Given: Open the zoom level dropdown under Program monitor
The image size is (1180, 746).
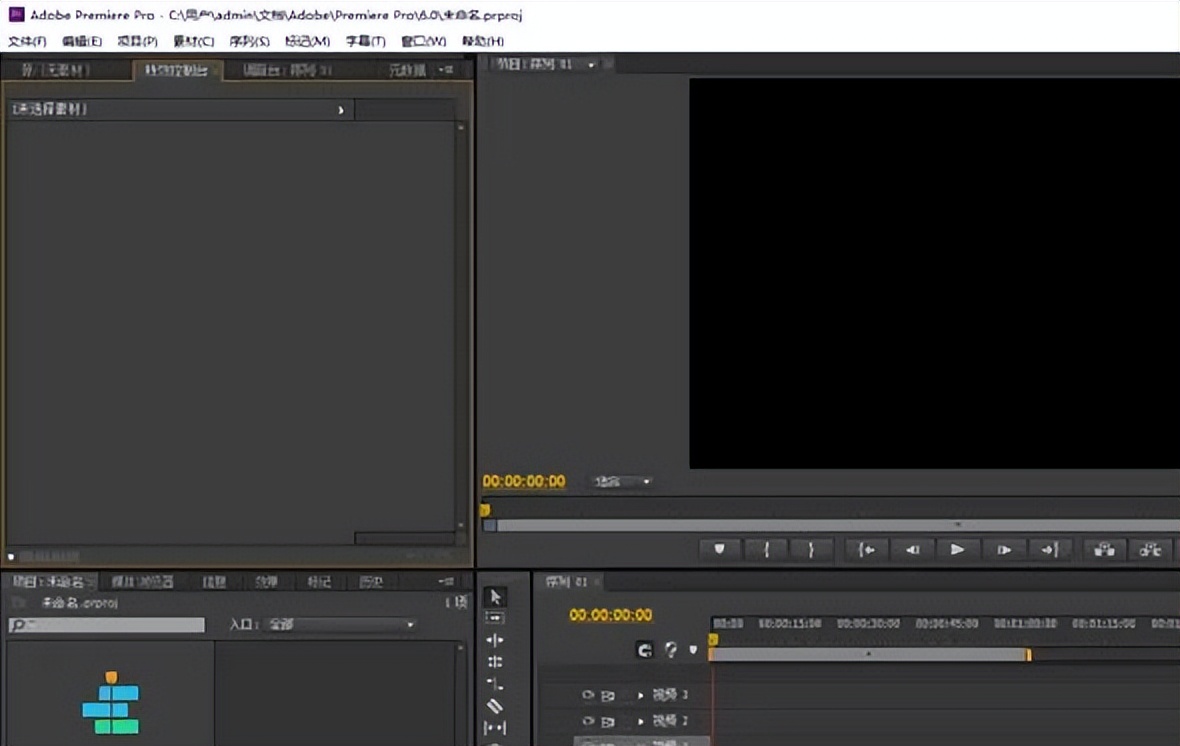Looking at the screenshot, I should (622, 482).
